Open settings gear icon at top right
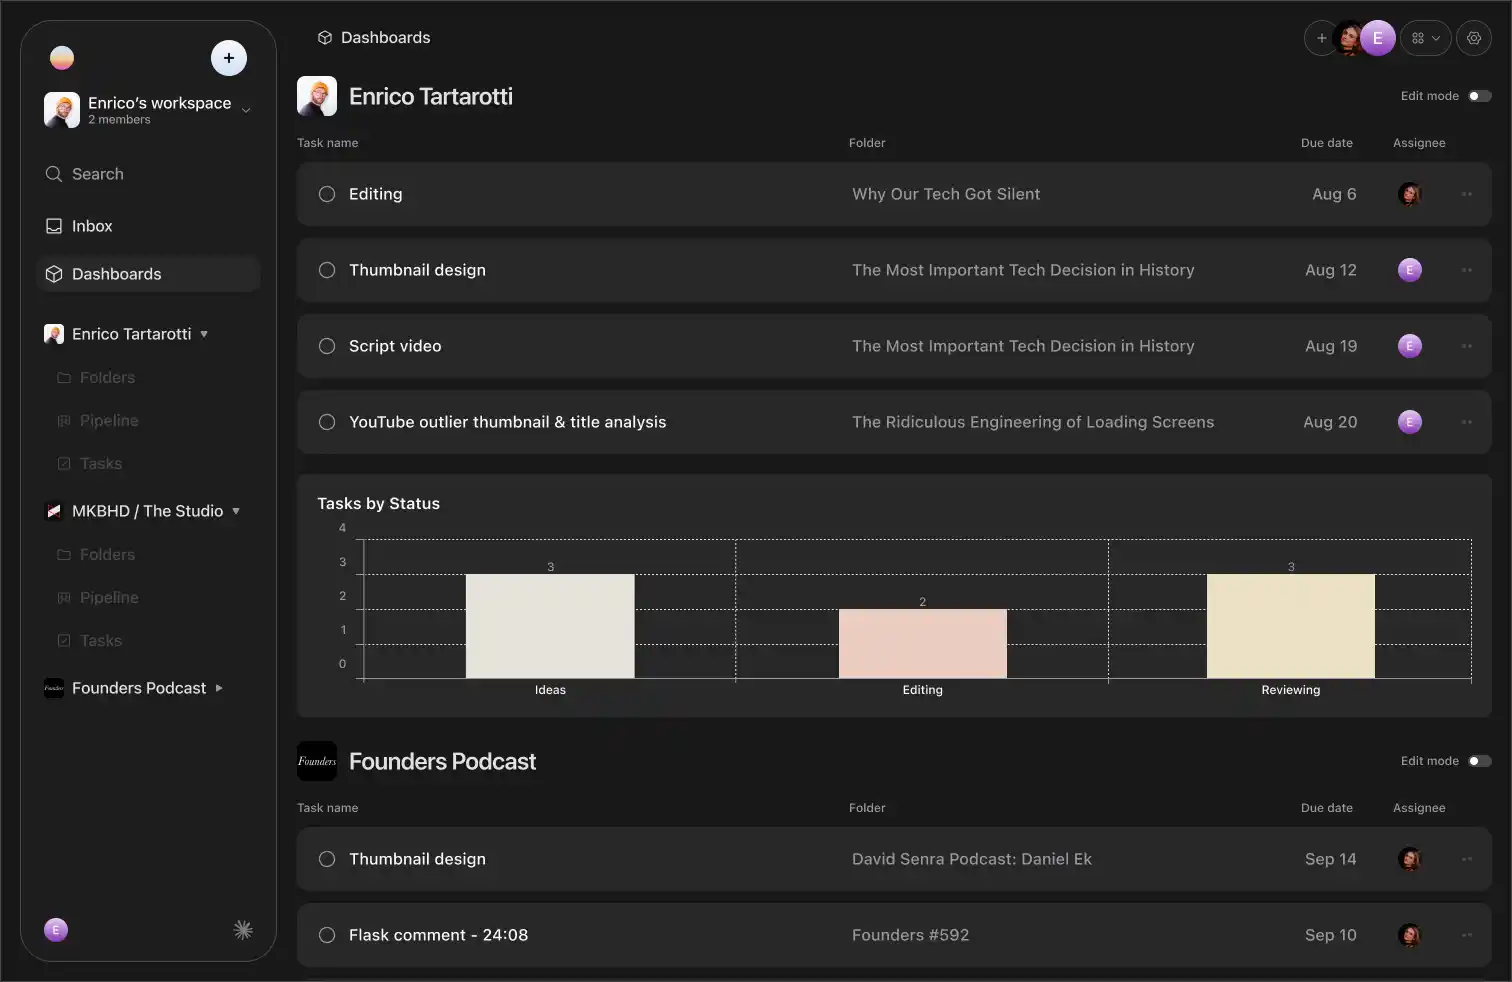 coord(1474,38)
